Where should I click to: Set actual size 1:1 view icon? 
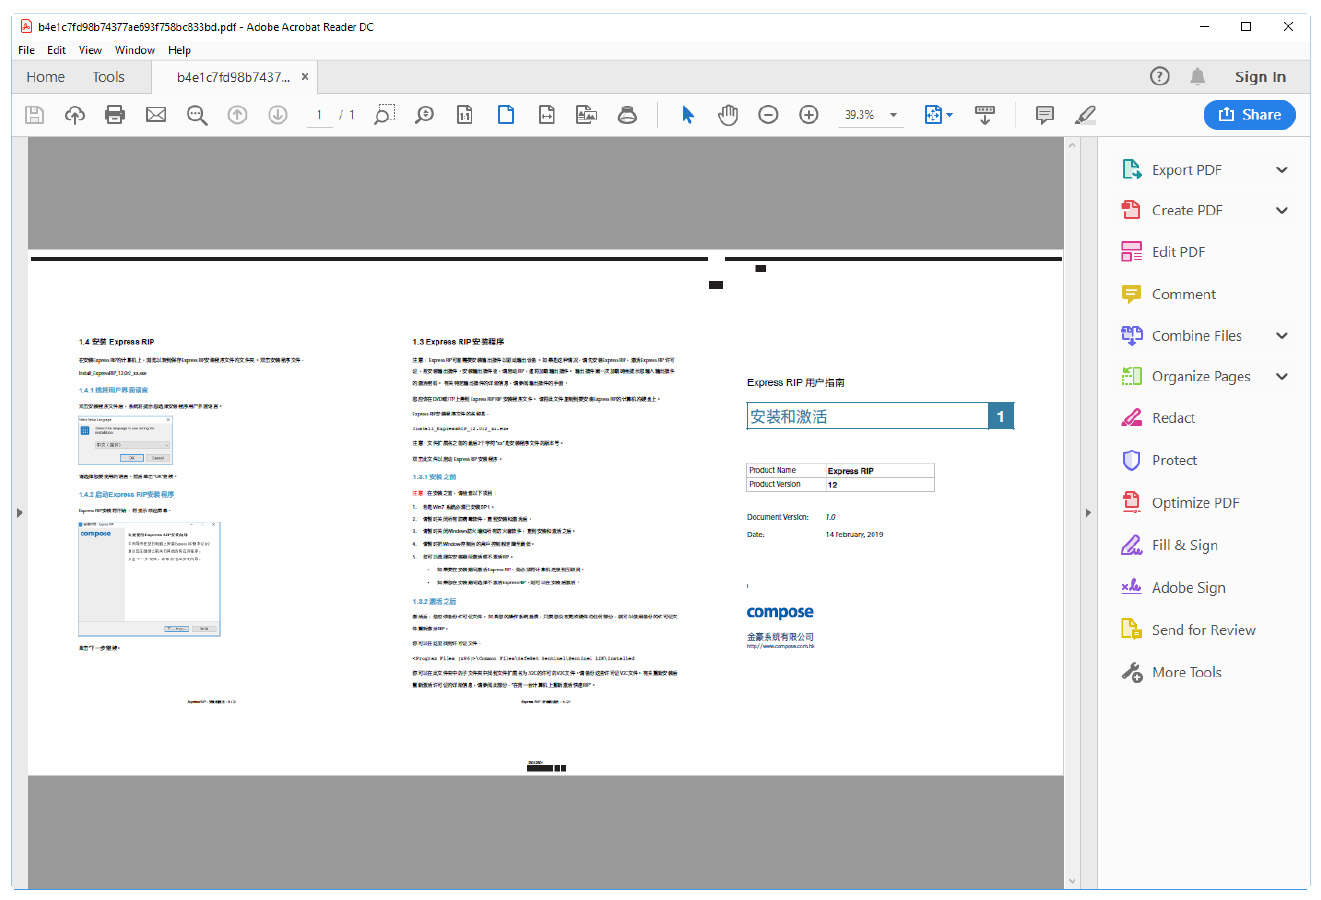(465, 115)
